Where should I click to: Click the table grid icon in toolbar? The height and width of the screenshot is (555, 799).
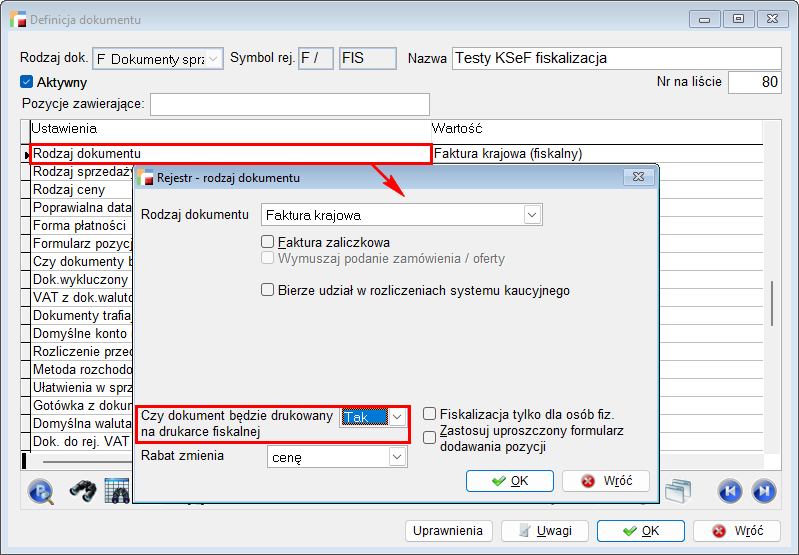(x=118, y=490)
